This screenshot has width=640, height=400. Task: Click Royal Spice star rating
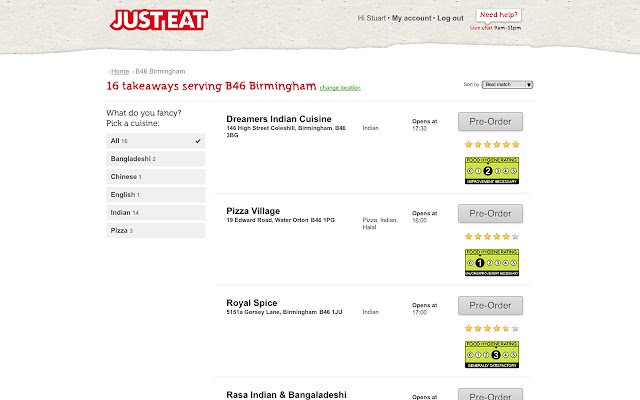click(492, 328)
